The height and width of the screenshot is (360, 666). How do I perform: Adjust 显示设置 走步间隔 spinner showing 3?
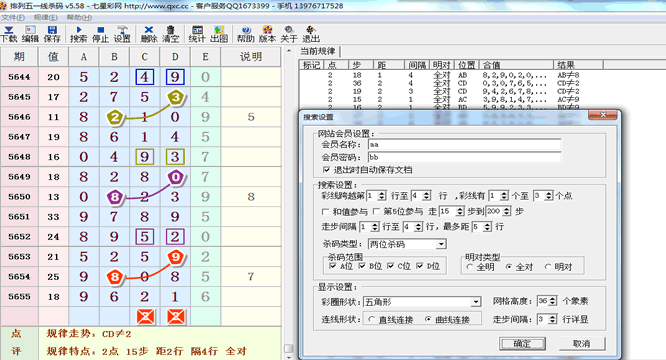[x=552, y=319]
